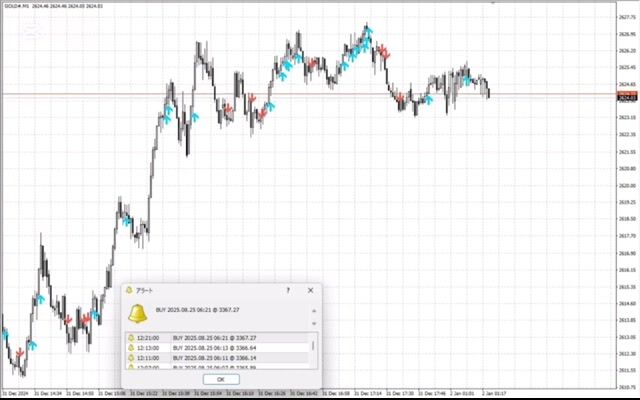Click the current price label on price axis
This screenshot has width=640, height=400.
(x=628, y=98)
